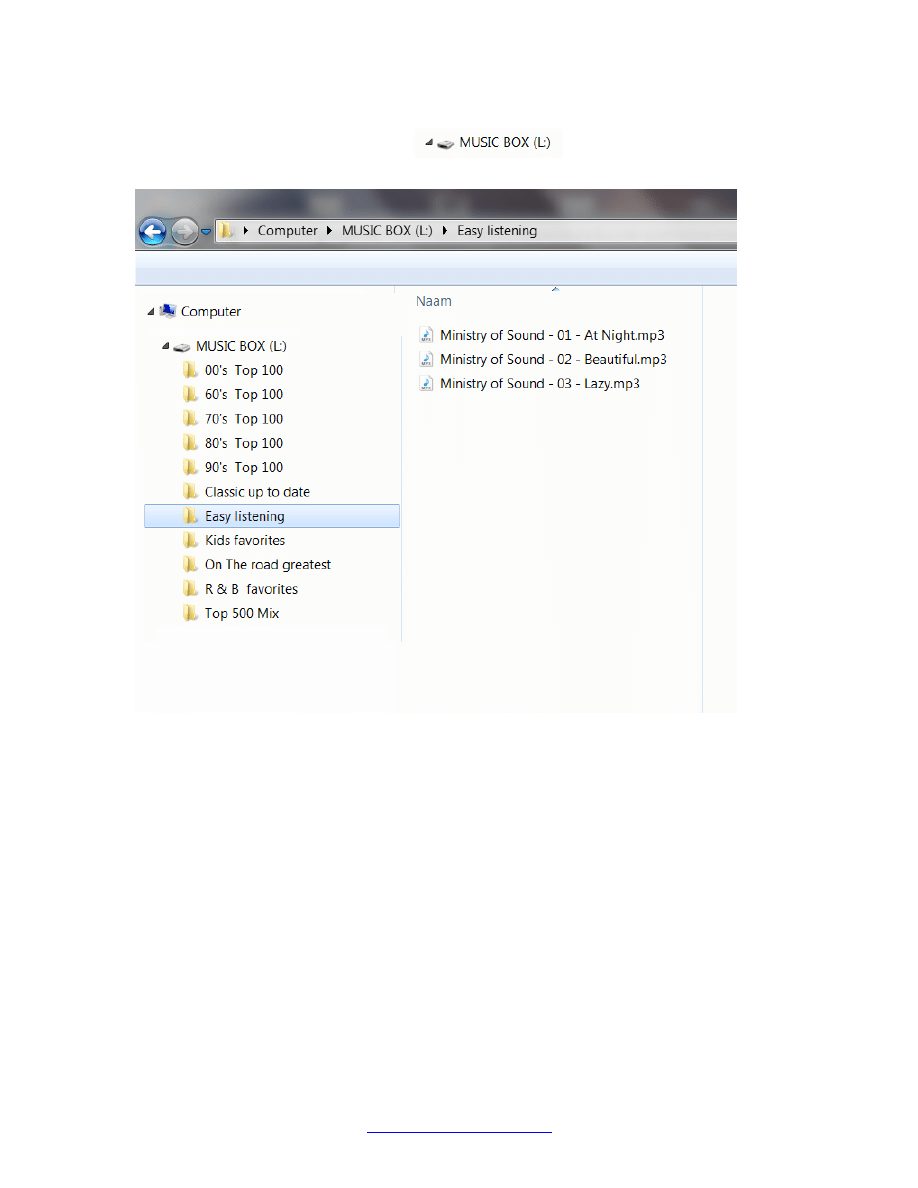Click Easy listening in the address bar
The image size is (918, 1188).
pyautogui.click(x=496, y=231)
